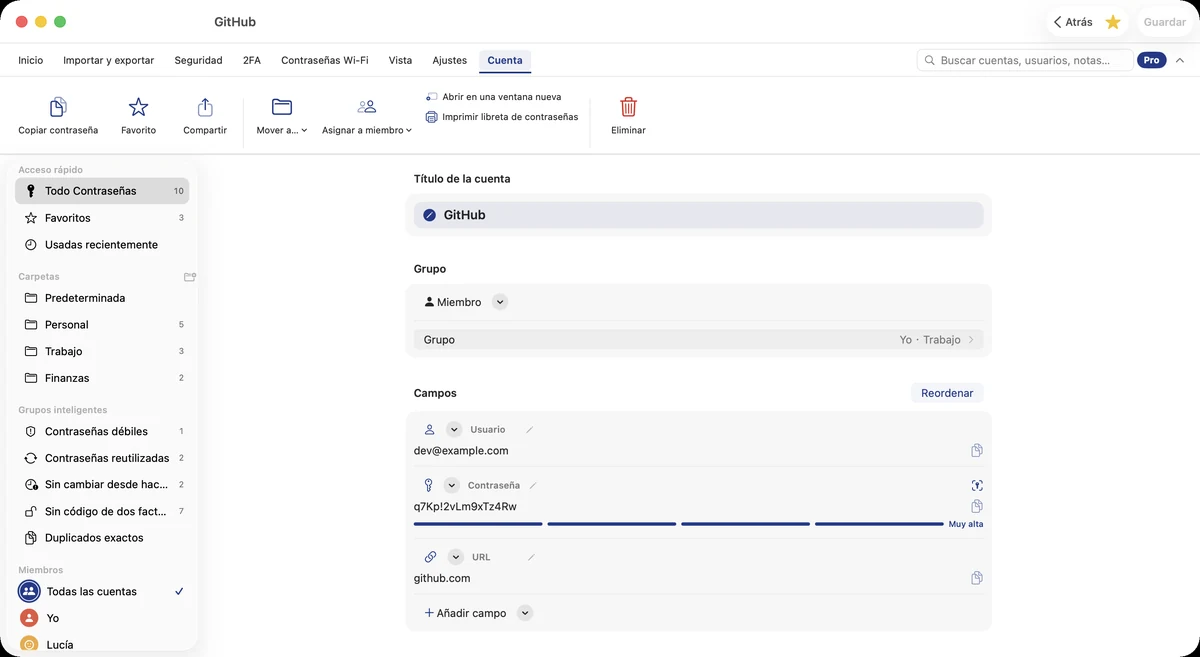The image size is (1200, 657).
Task: Edit the URL field label via its pencil
Action: (531, 557)
